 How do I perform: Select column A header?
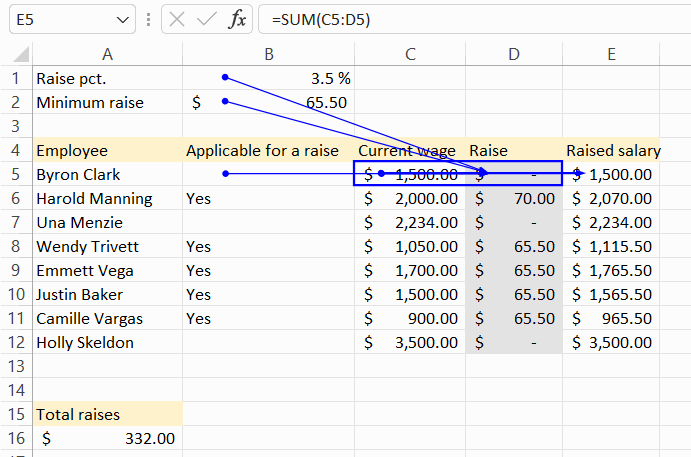tap(108, 54)
